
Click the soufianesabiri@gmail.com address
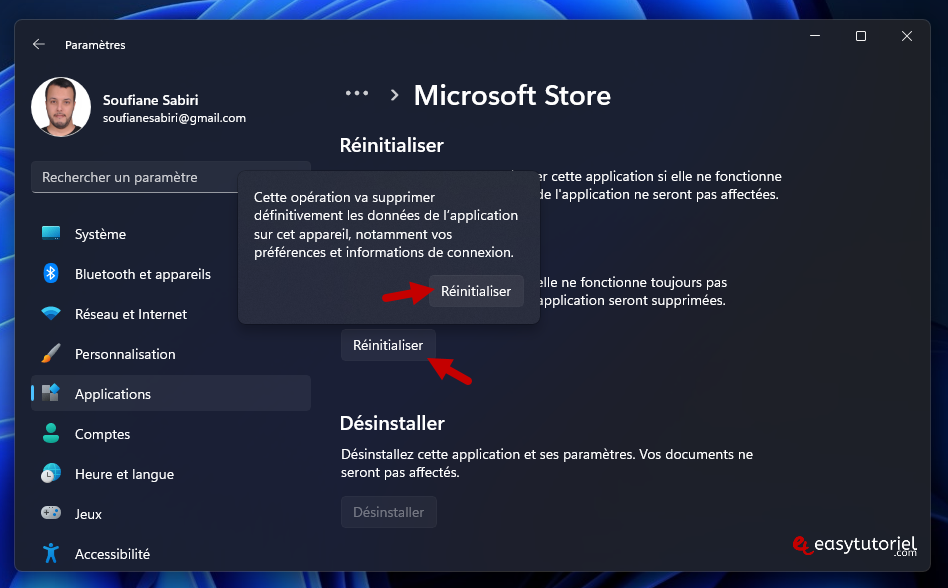pos(174,118)
